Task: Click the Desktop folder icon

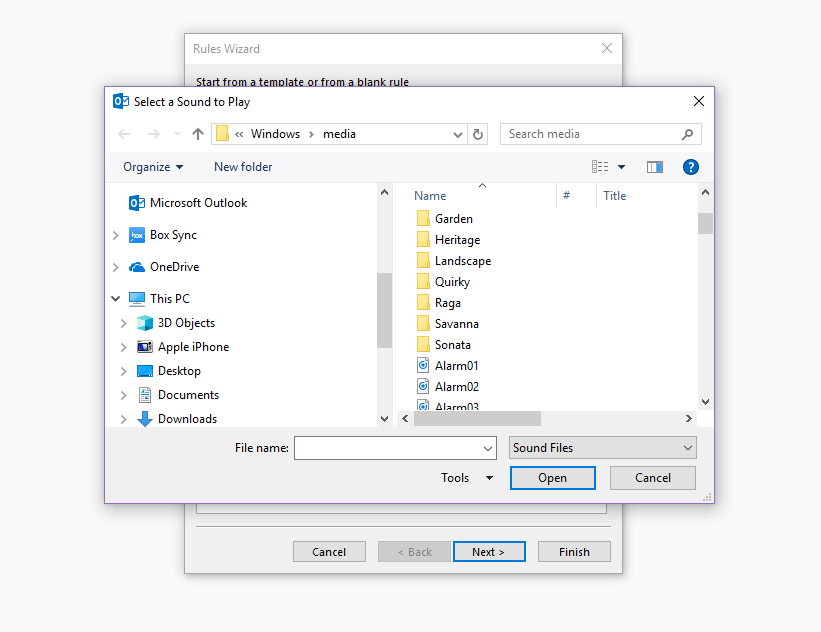Action: (145, 371)
